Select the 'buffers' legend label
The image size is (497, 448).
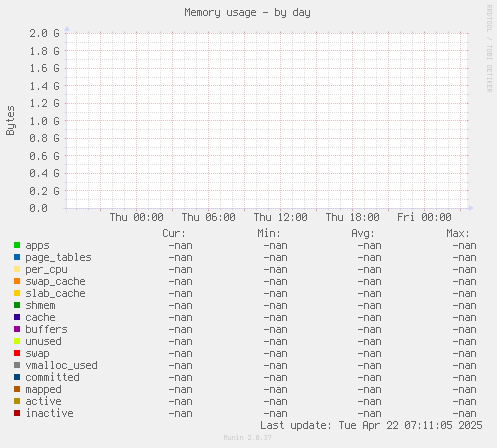46,330
